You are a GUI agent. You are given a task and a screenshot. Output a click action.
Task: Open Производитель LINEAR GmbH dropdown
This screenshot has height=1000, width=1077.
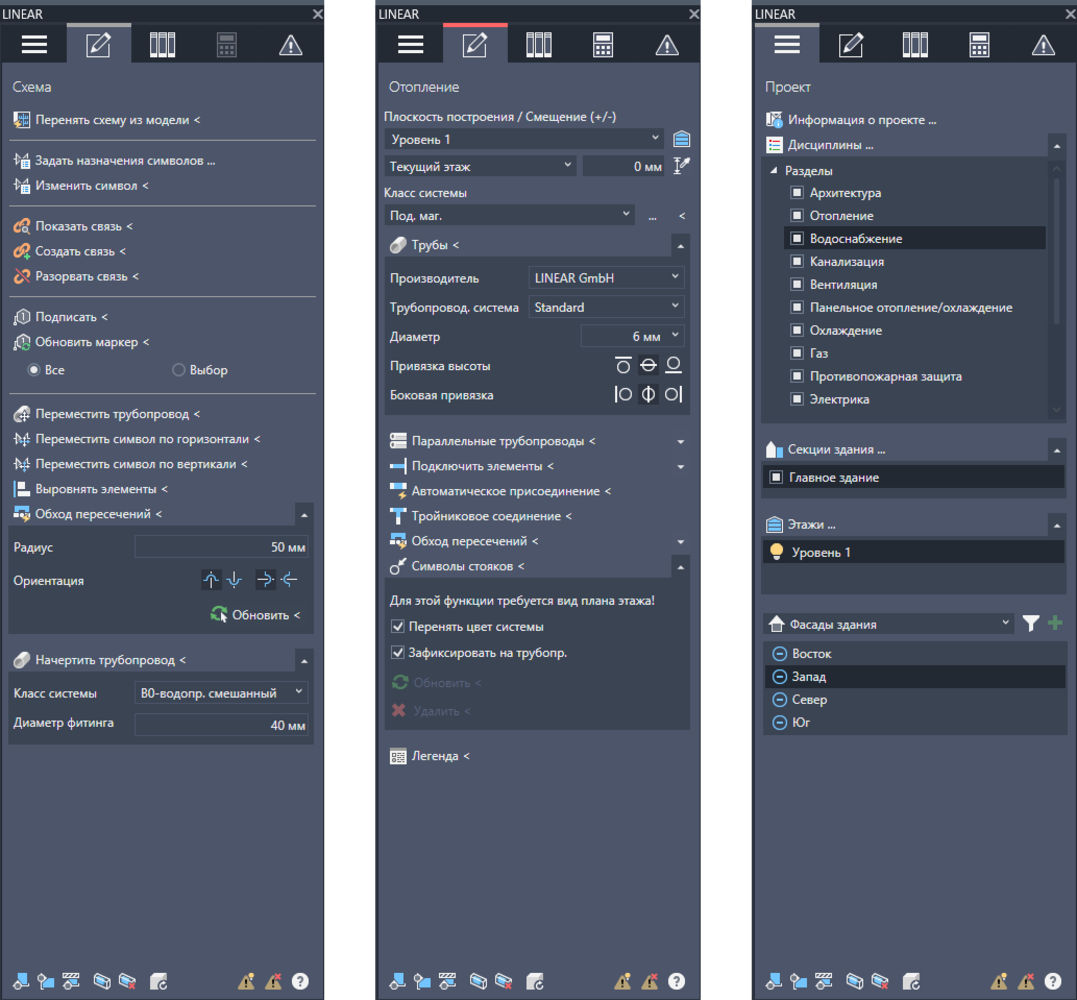coord(606,278)
